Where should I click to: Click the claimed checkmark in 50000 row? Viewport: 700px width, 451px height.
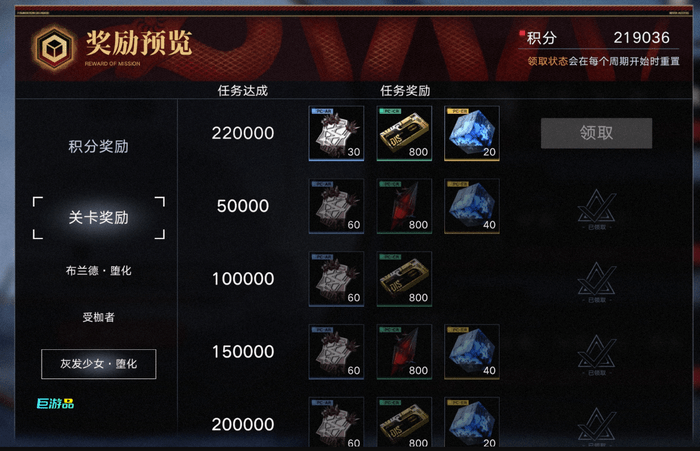(x=596, y=209)
